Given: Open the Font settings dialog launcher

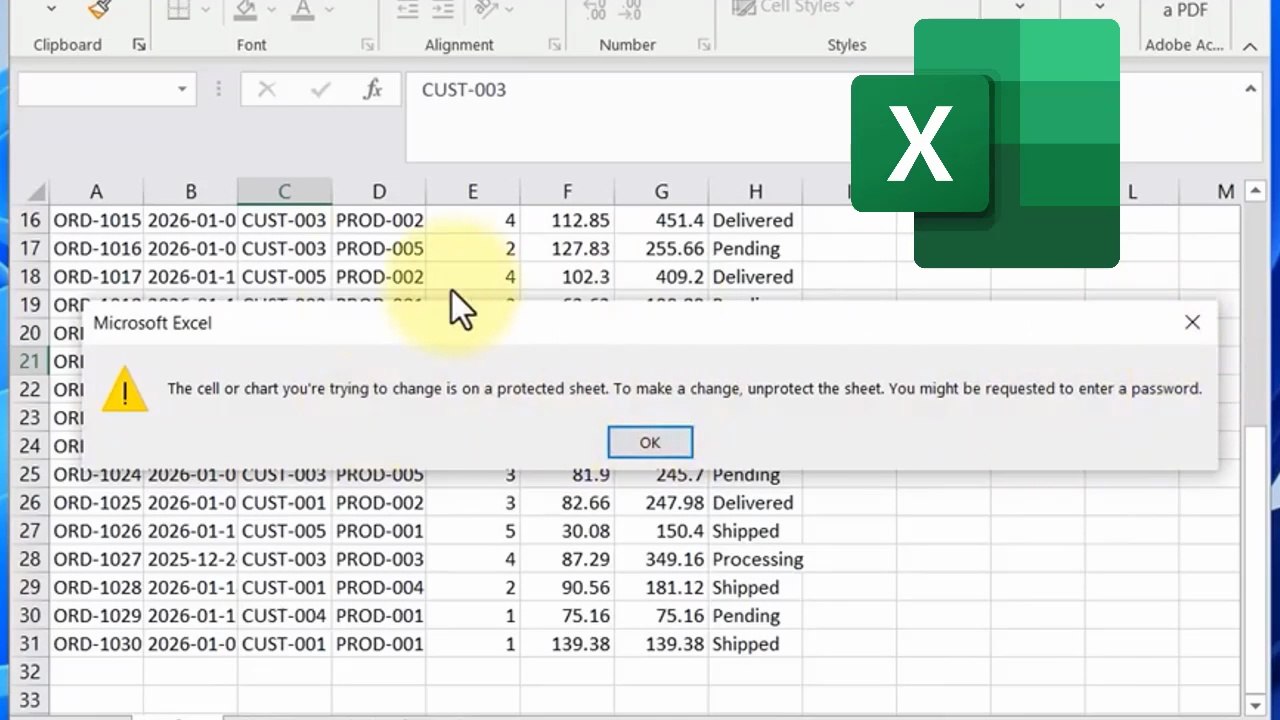Looking at the screenshot, I should pos(368,45).
